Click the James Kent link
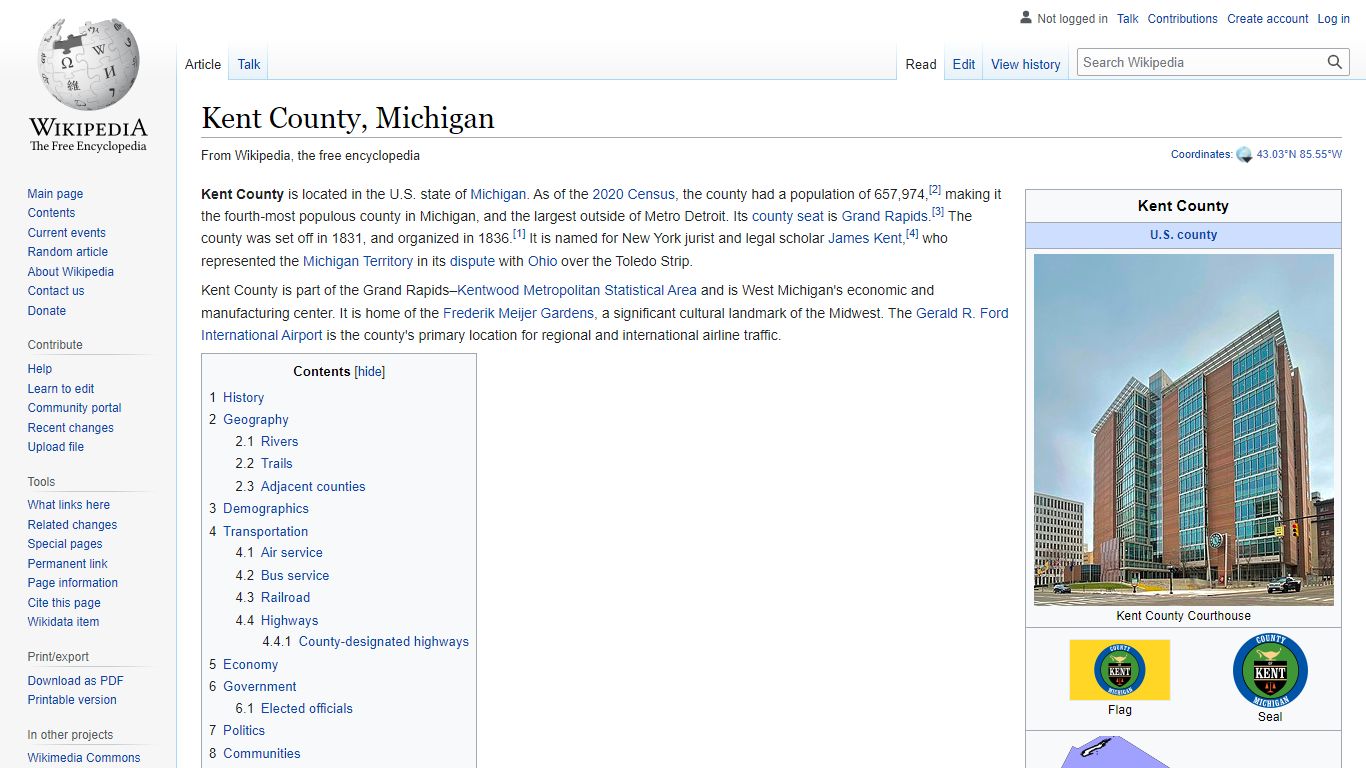 pos(865,238)
